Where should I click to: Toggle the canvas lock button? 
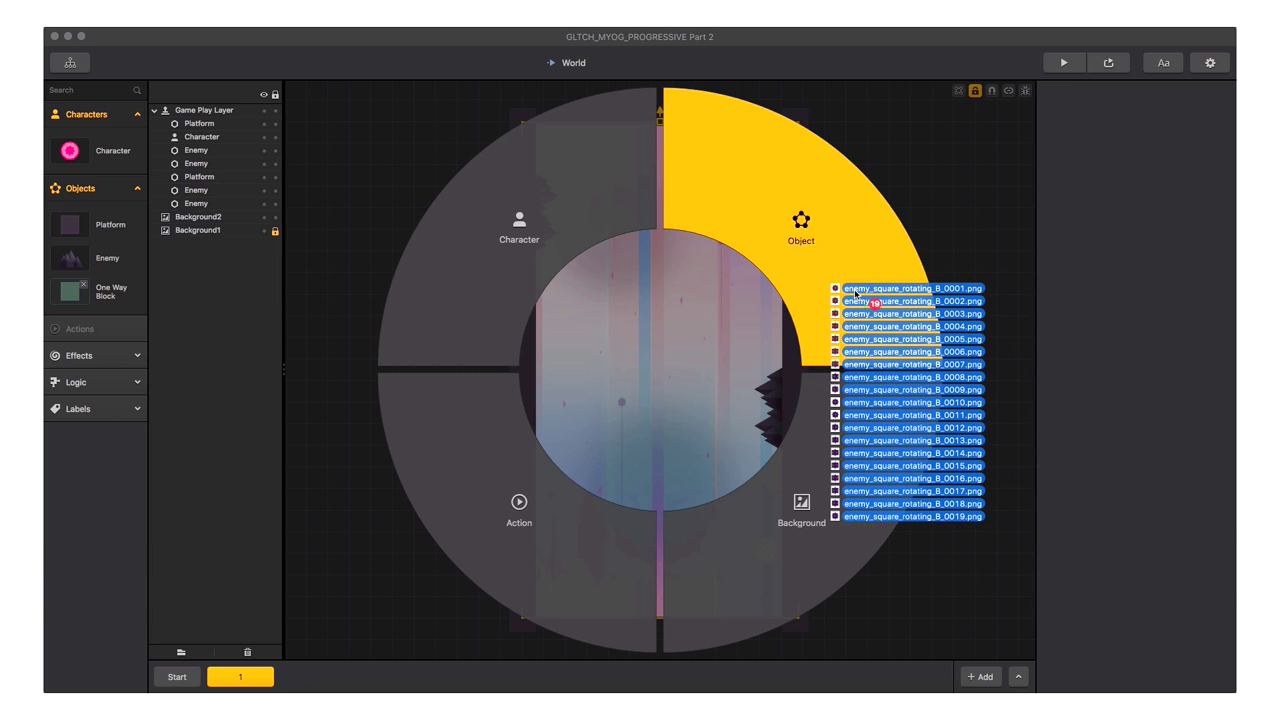975,91
